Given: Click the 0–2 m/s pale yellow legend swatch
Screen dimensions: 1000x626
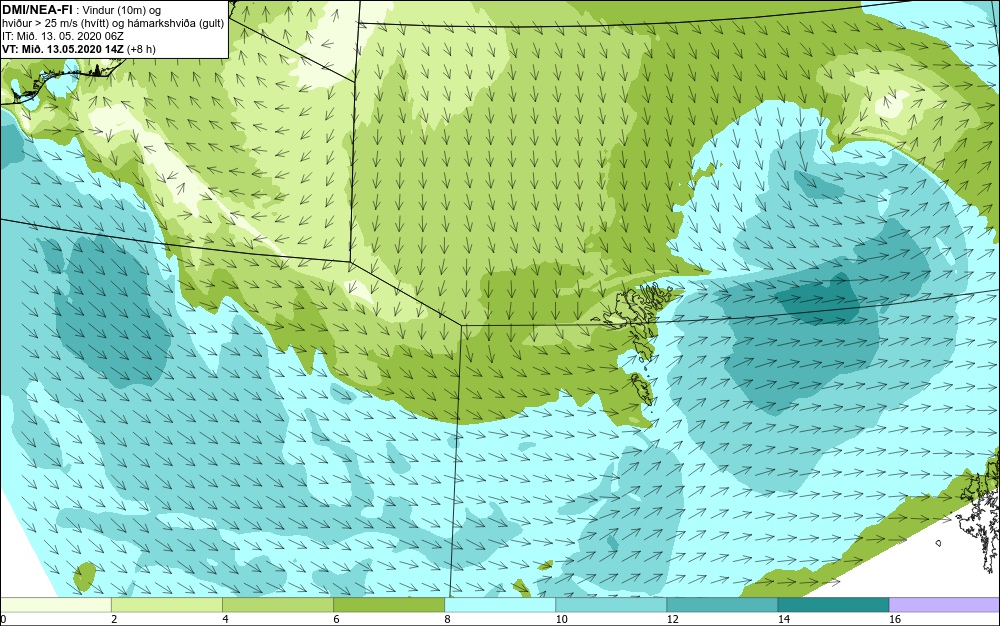Looking at the screenshot, I should [x=55, y=605].
